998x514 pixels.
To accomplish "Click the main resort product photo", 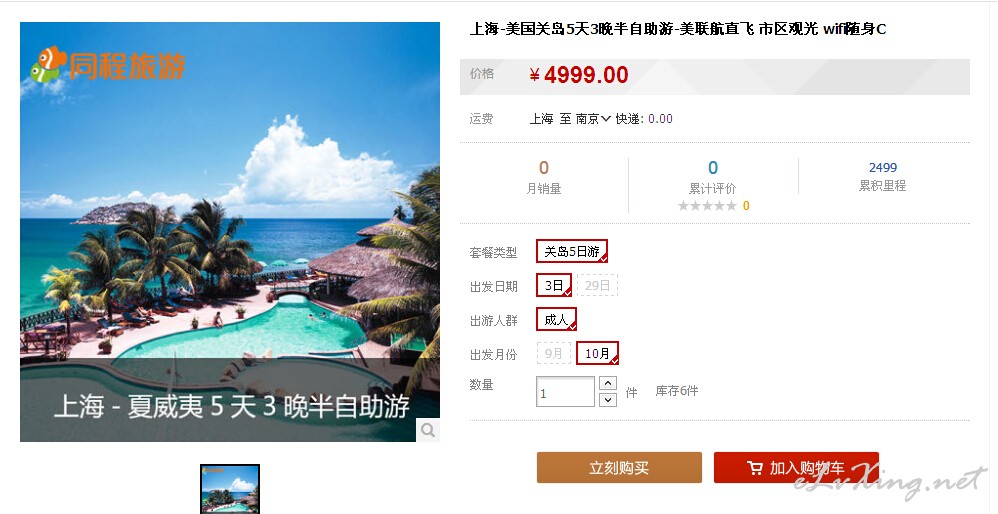I will tap(230, 232).
